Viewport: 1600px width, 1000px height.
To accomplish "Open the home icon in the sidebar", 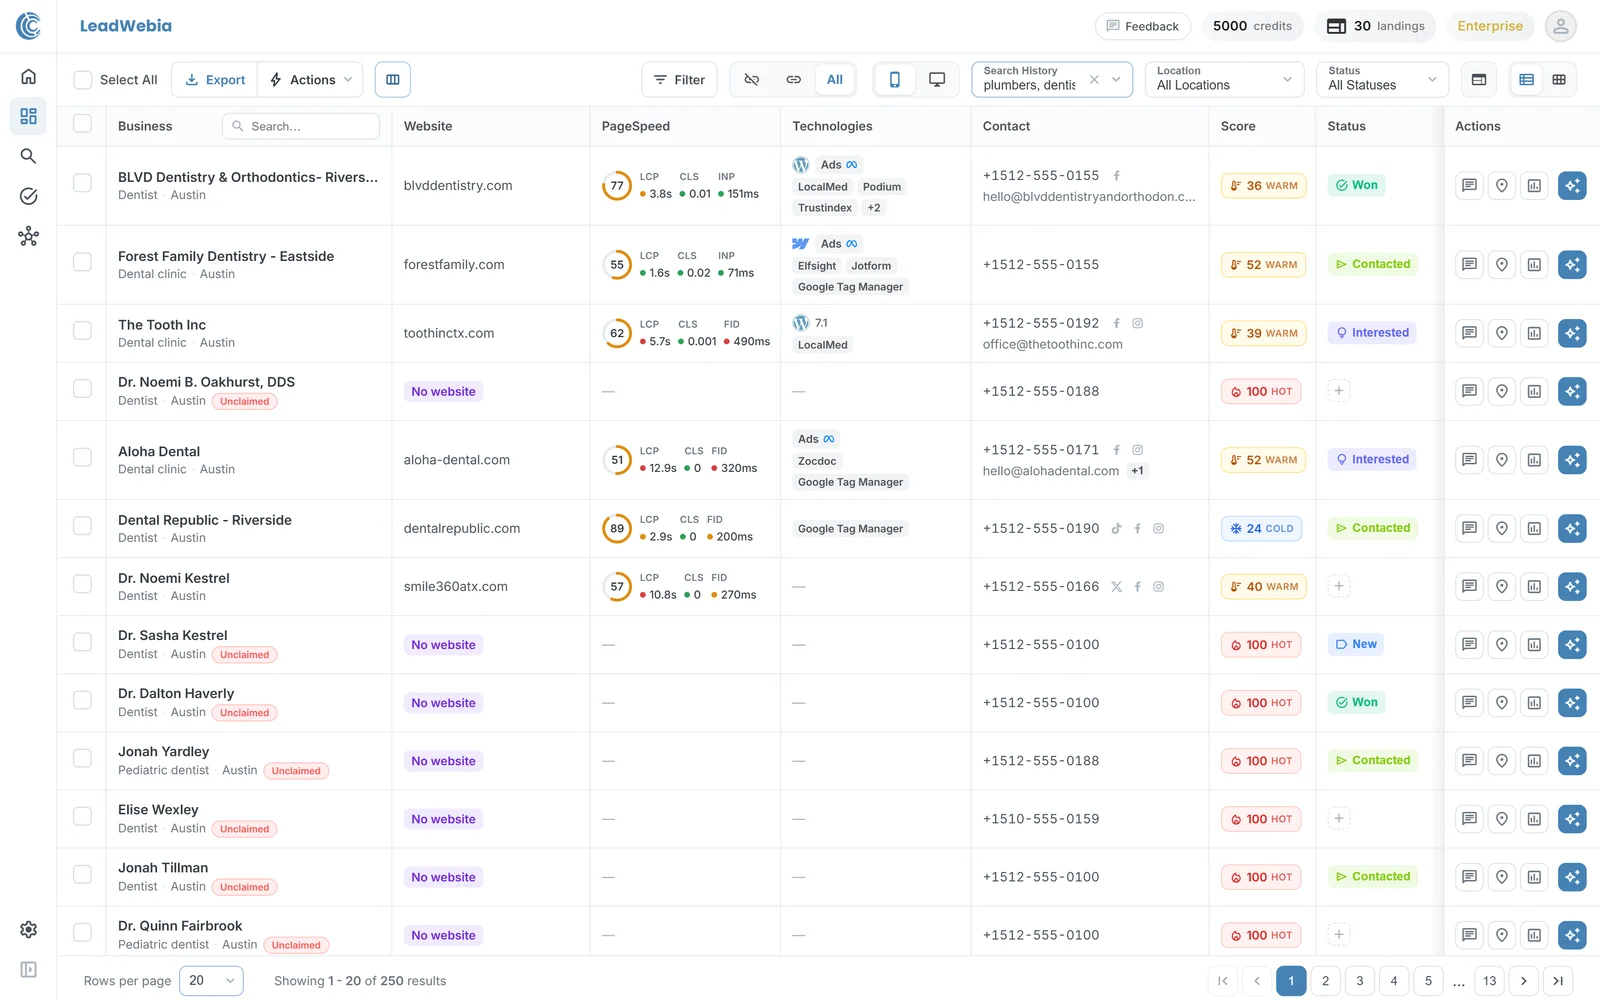I will (x=28, y=76).
